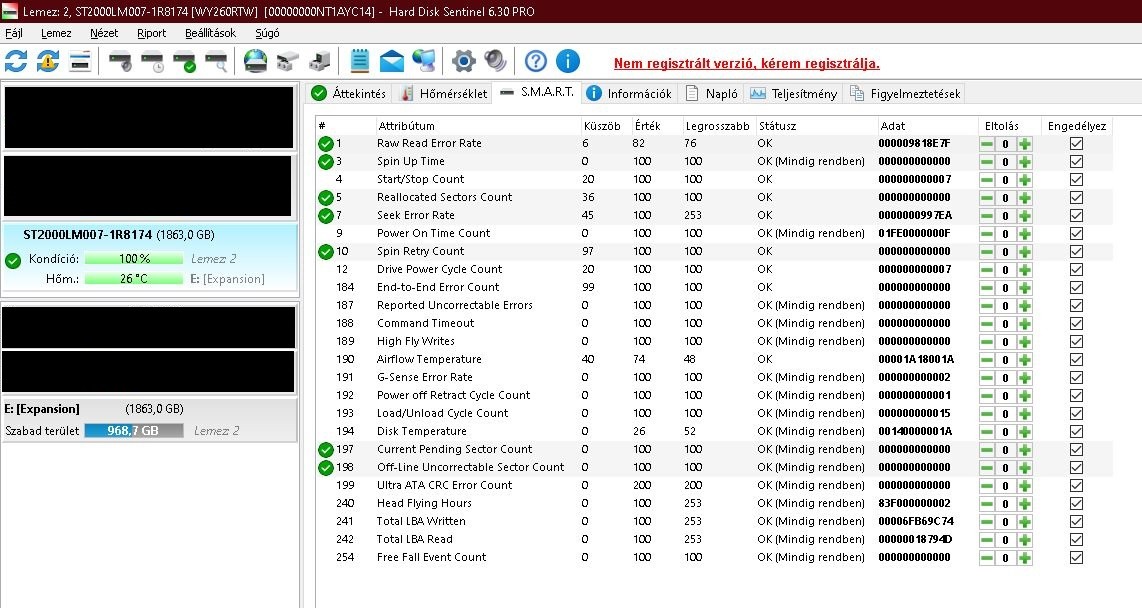Click green check icon beside Current Pending Sector Count
The image size is (1142, 608).
(326, 449)
